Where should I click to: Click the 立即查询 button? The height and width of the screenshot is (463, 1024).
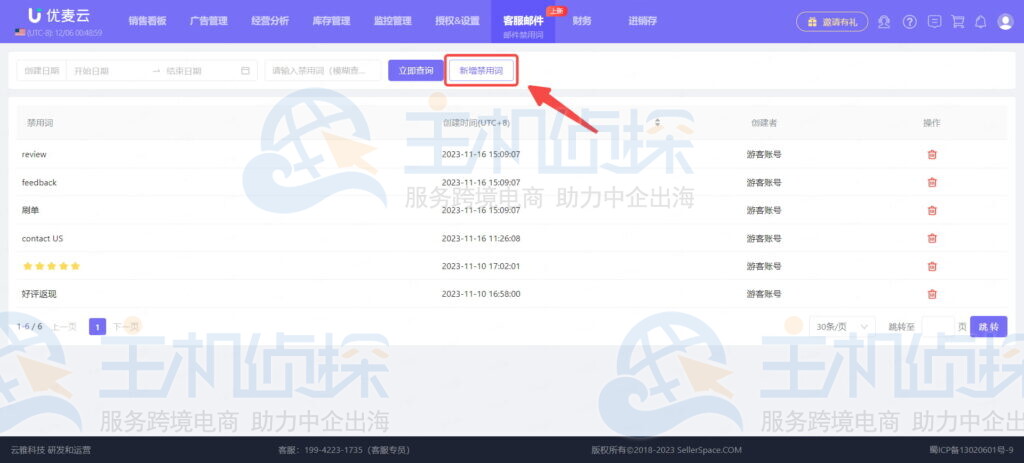coord(416,71)
